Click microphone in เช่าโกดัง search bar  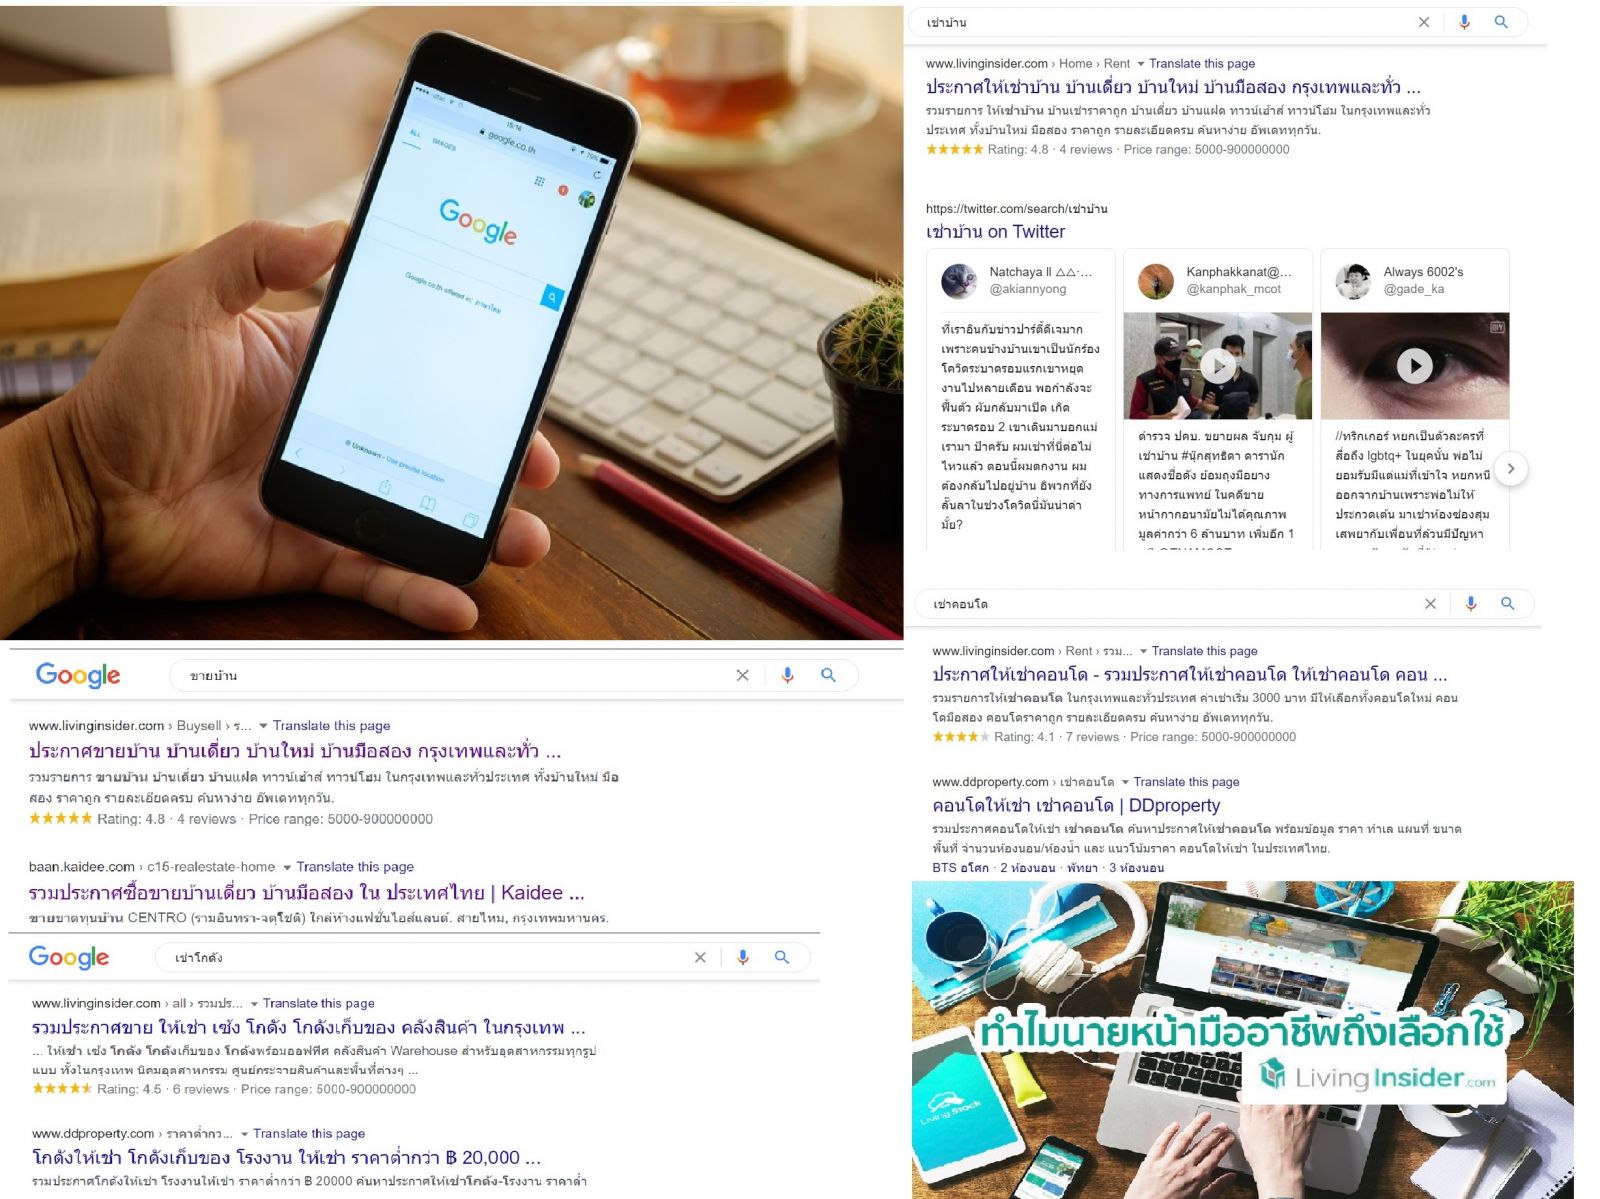(743, 957)
